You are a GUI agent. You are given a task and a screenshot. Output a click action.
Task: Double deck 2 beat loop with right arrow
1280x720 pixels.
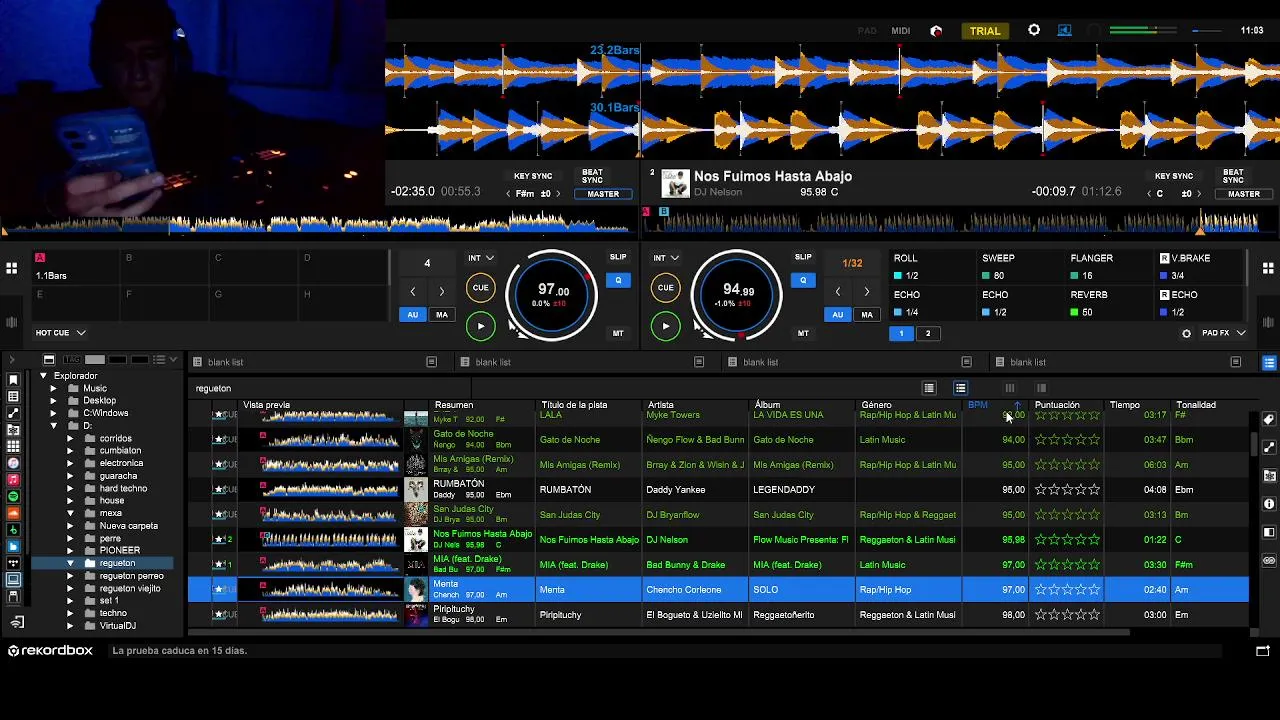[x=867, y=292]
